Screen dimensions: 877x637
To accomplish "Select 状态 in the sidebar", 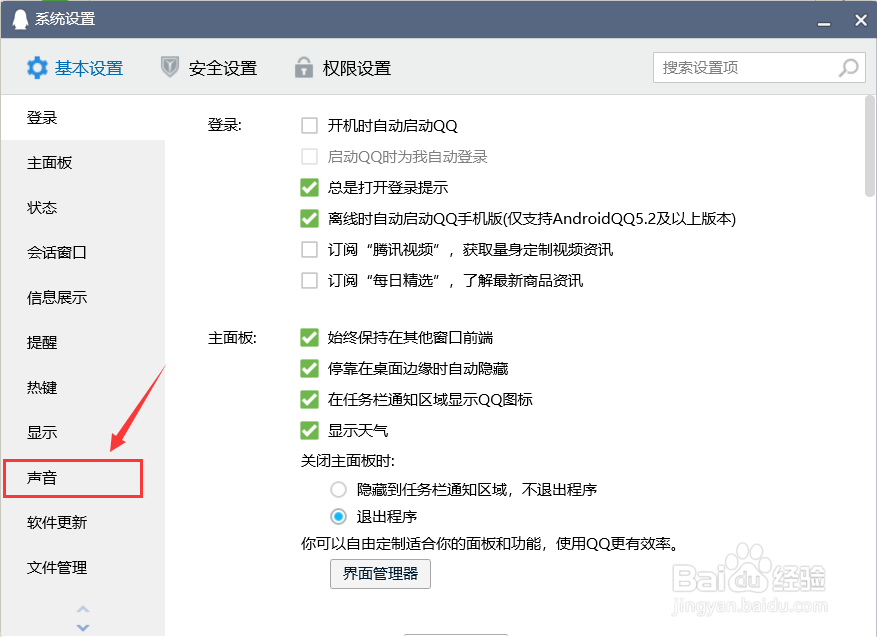I will click(x=83, y=207).
